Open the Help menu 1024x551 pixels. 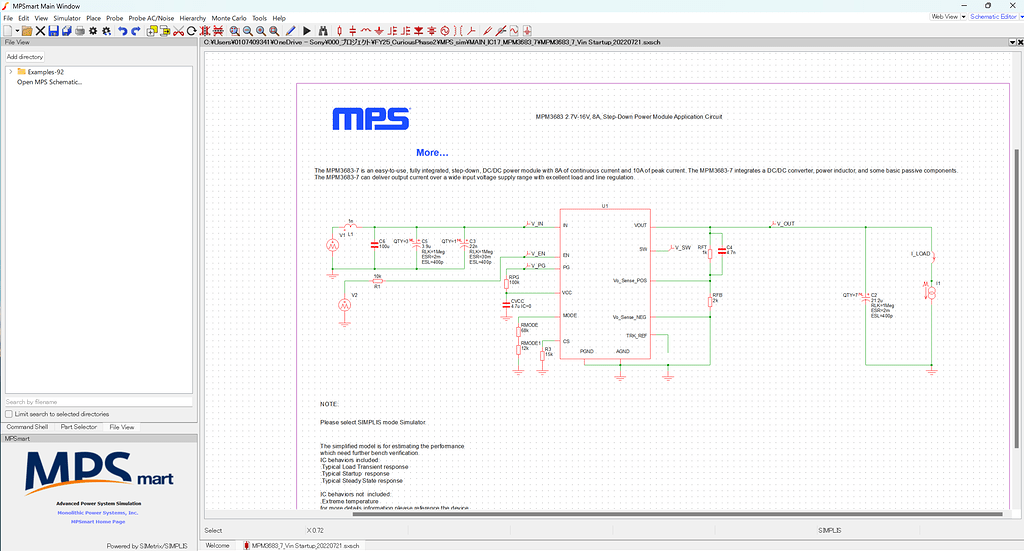pos(279,18)
